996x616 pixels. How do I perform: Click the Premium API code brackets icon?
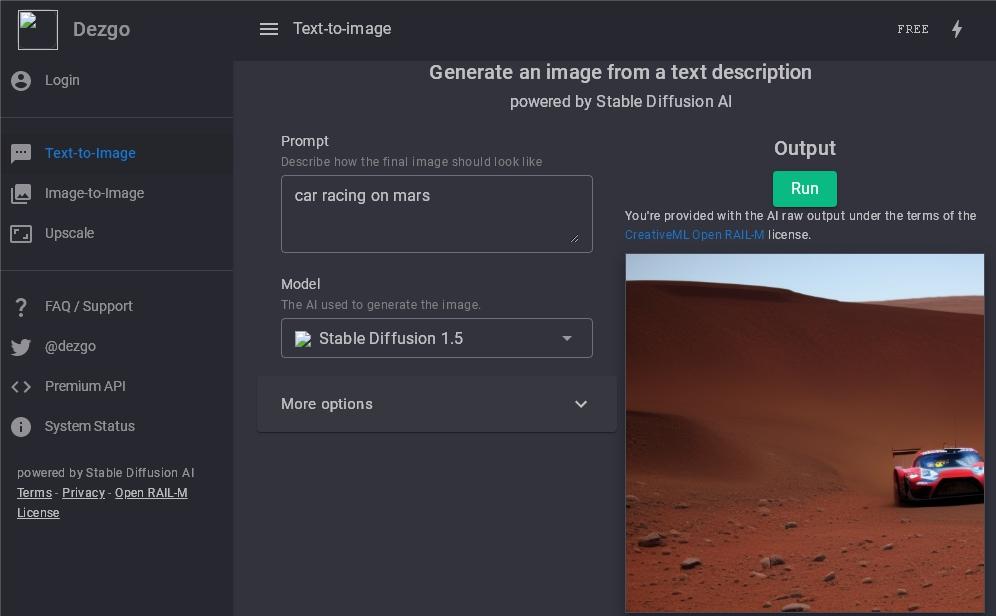(21, 387)
